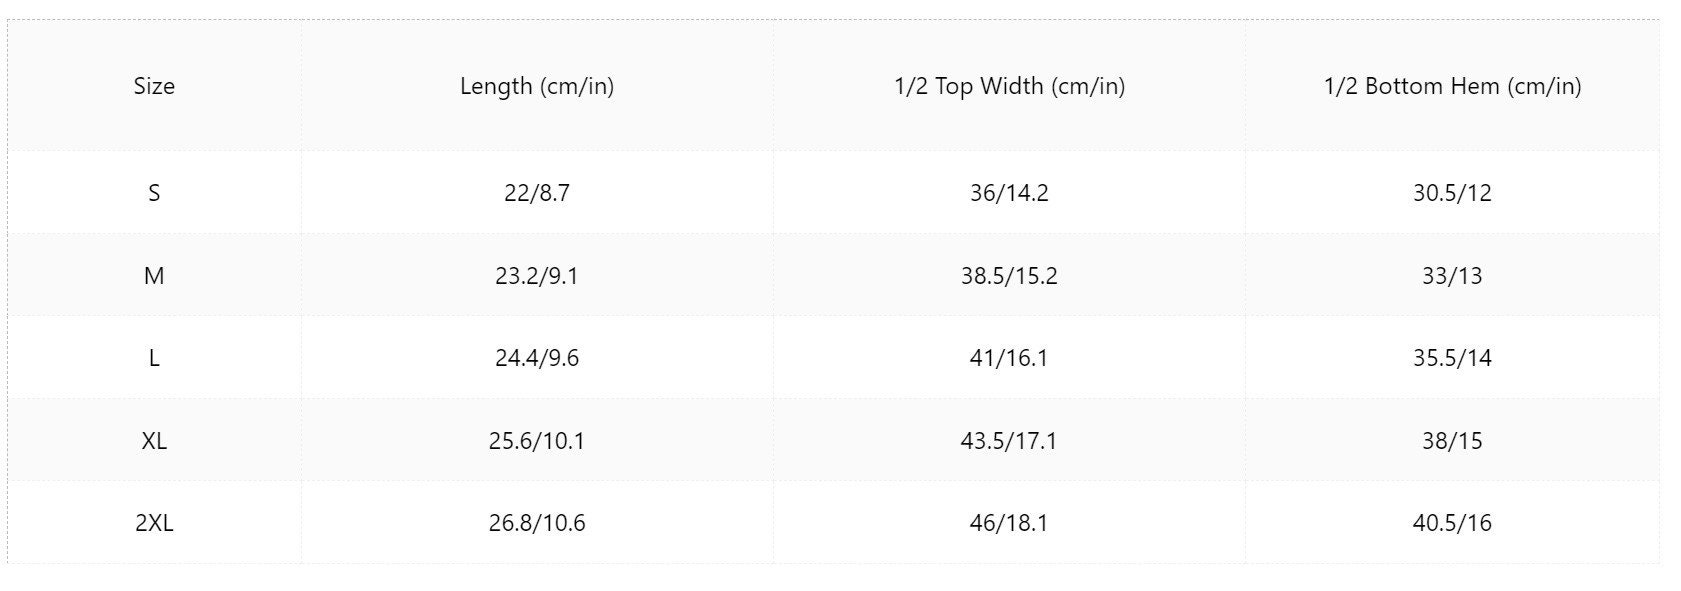
Task: Click bottom hem value 35.5/14
Action: click(x=1452, y=358)
